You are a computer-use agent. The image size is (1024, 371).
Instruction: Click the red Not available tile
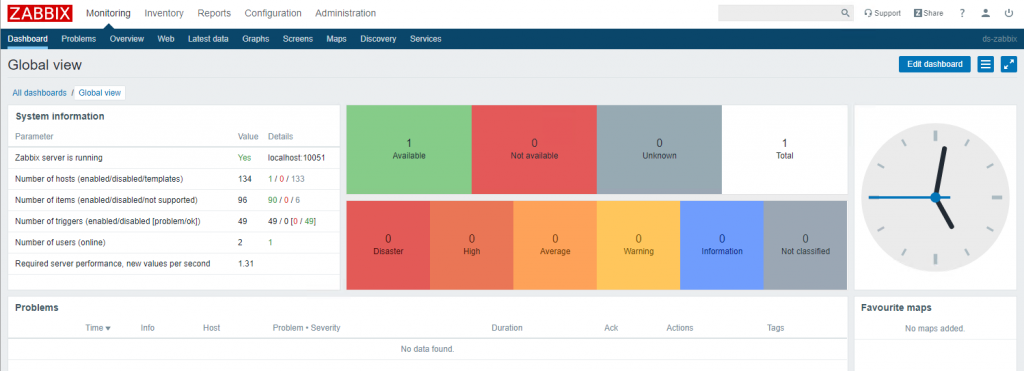(534, 150)
